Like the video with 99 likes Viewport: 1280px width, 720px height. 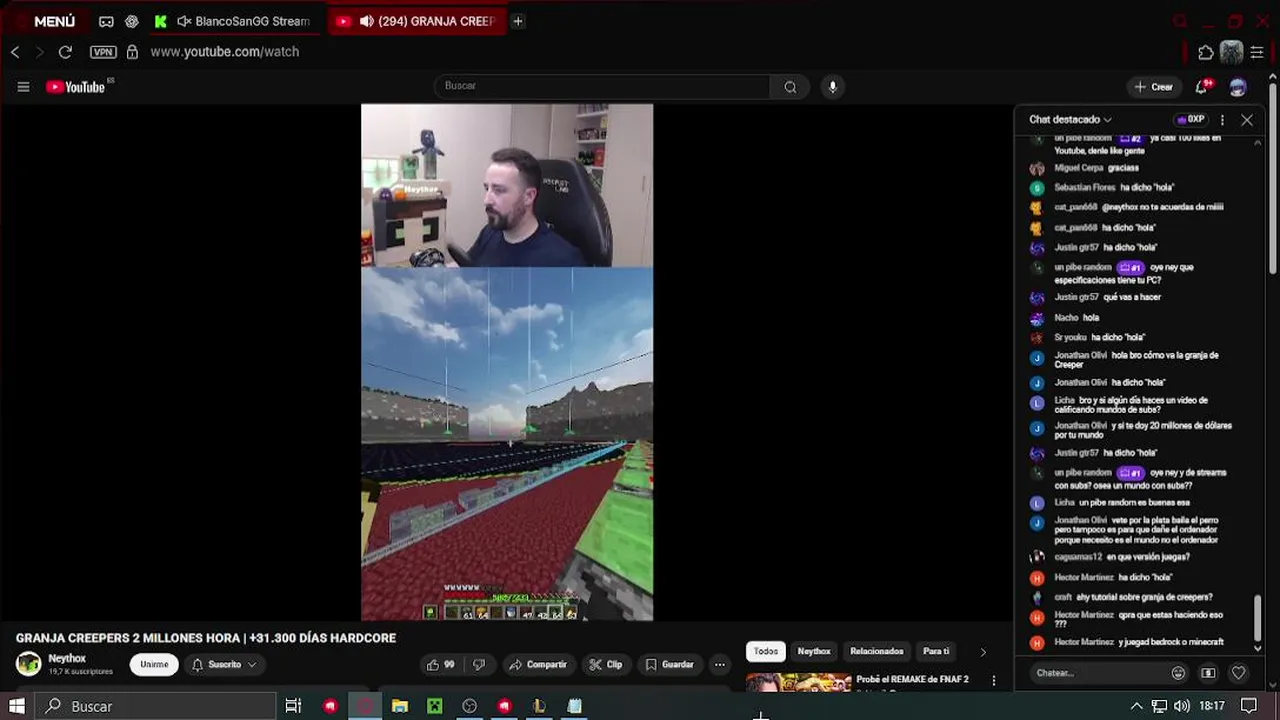click(x=441, y=664)
